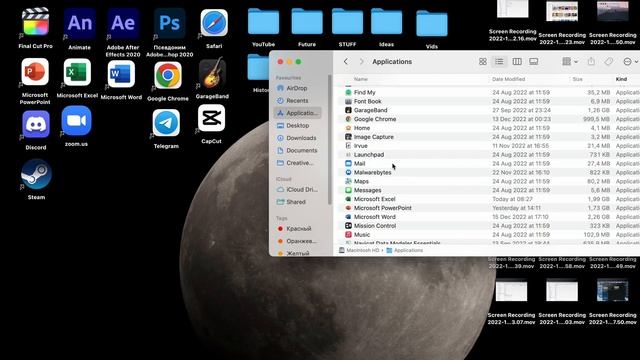Select Steam desktop icon
The height and width of the screenshot is (360, 640).
tap(36, 174)
